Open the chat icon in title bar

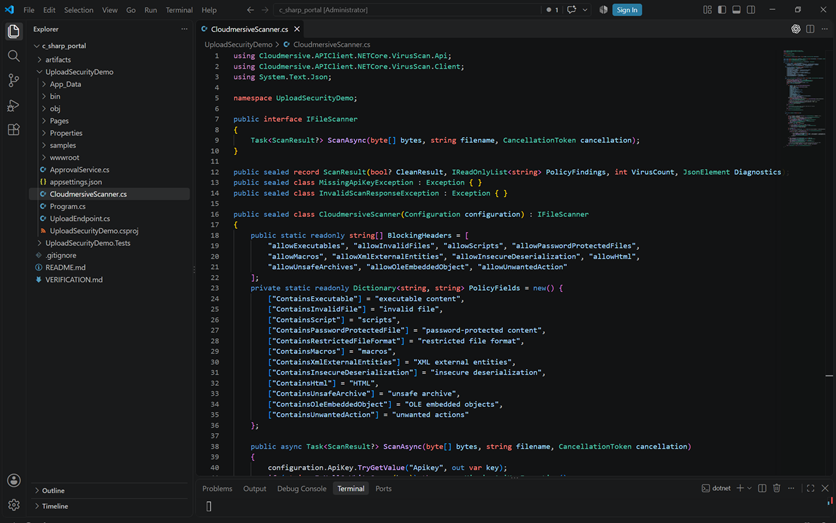click(572, 10)
